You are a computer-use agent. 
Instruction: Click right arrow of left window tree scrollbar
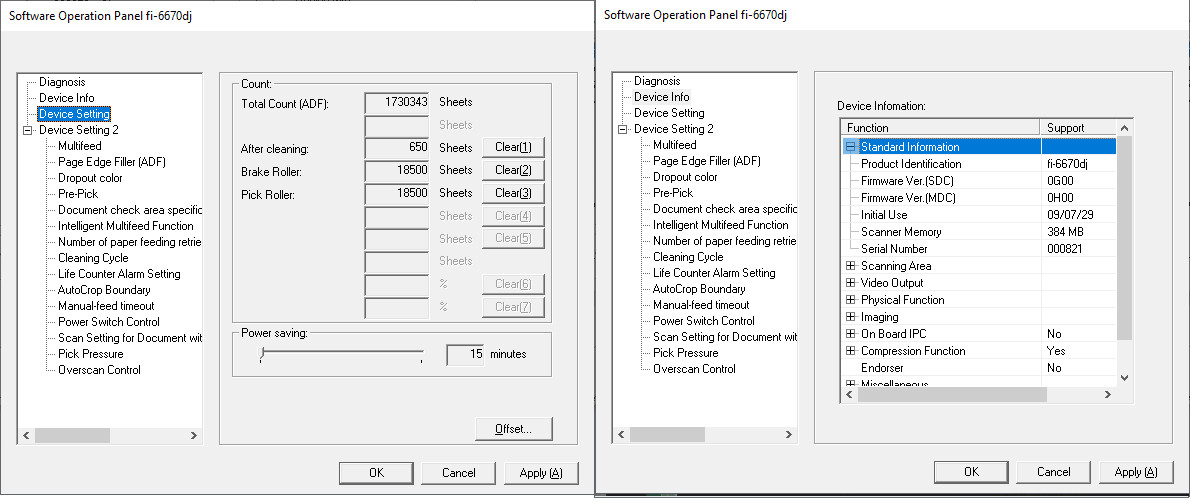193,436
